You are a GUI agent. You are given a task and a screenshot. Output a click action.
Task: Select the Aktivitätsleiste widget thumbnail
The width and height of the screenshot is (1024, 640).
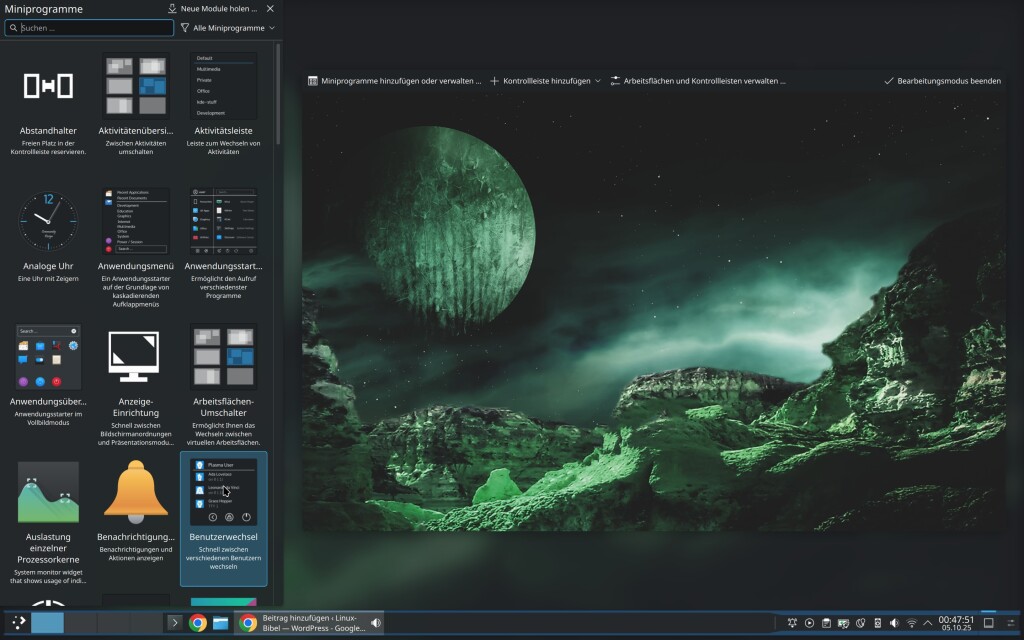[x=223, y=87]
